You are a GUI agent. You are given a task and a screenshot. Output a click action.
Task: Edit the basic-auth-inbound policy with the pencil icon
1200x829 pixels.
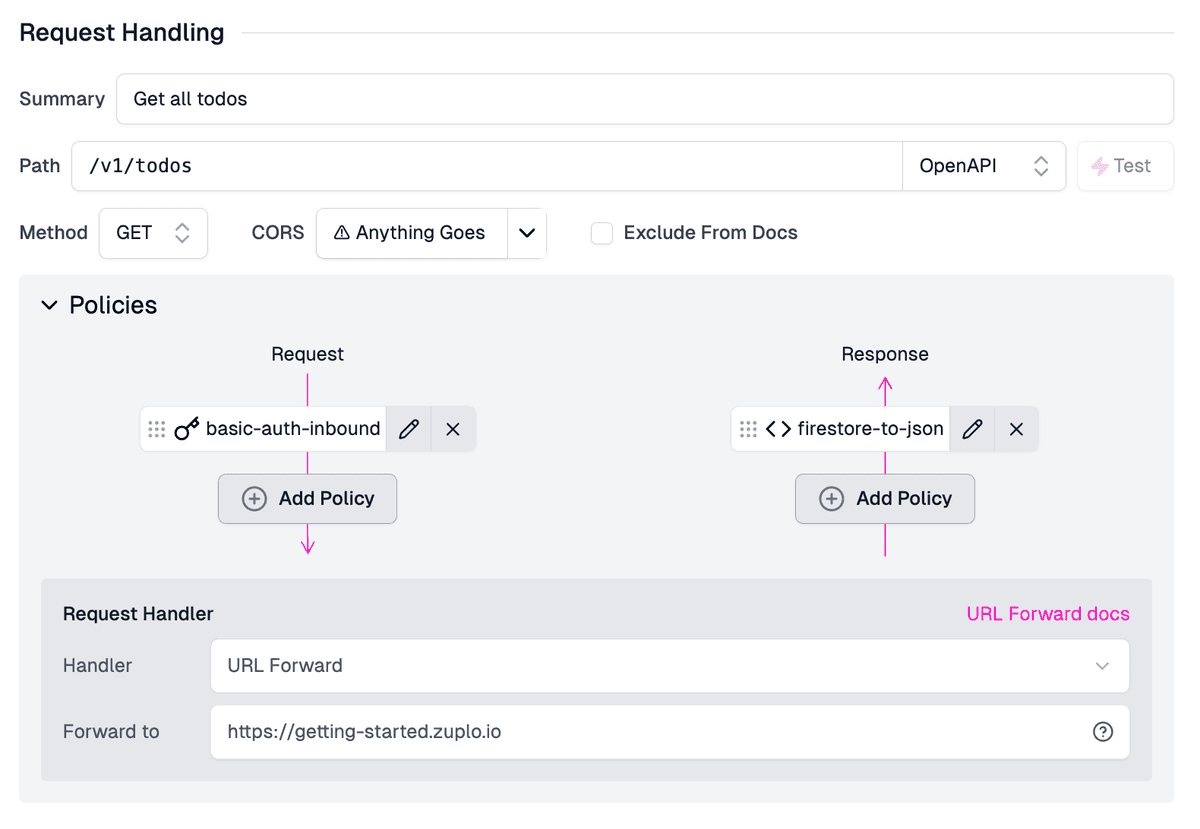409,428
